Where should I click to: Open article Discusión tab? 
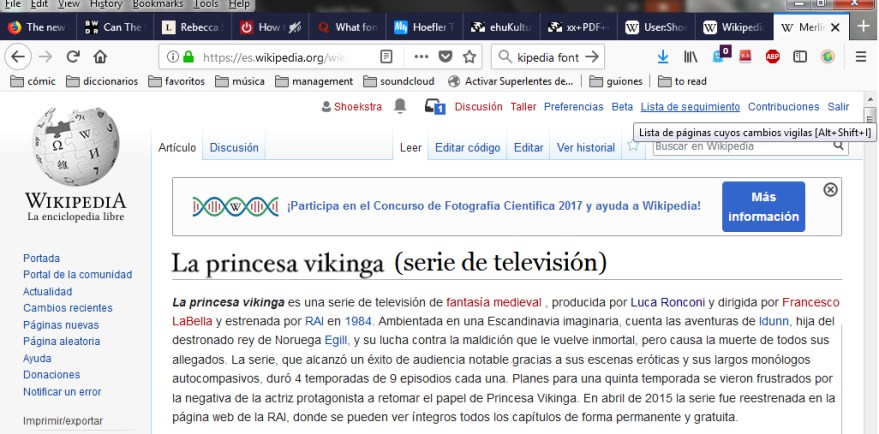click(234, 148)
